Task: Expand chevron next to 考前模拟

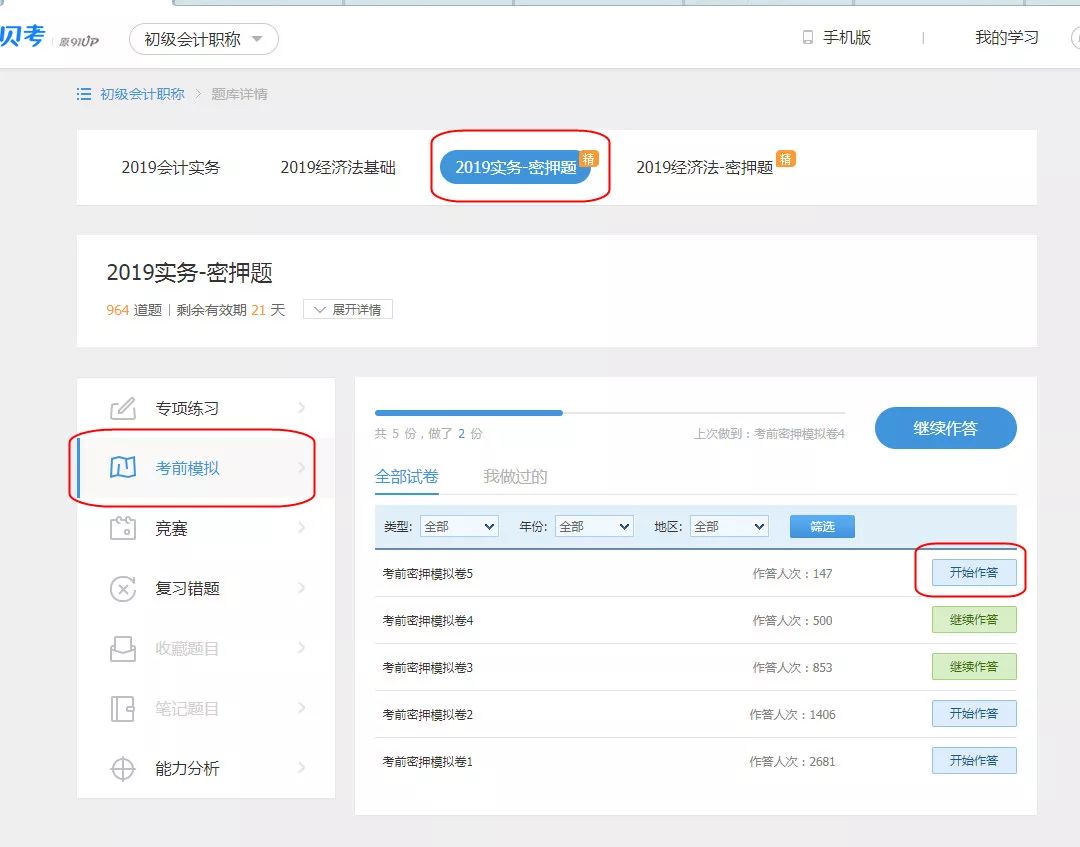Action: point(302,468)
